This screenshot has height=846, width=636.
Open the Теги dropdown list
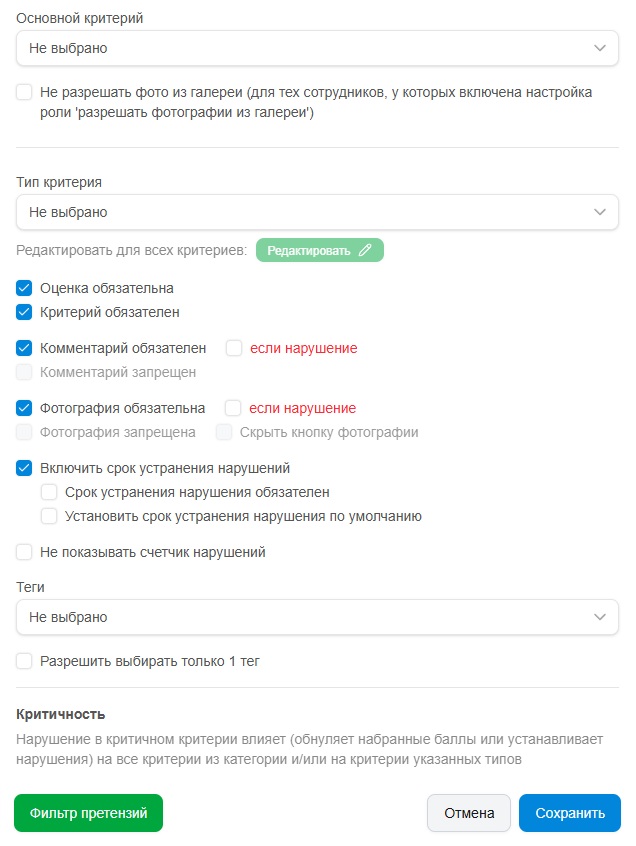pyautogui.click(x=317, y=617)
